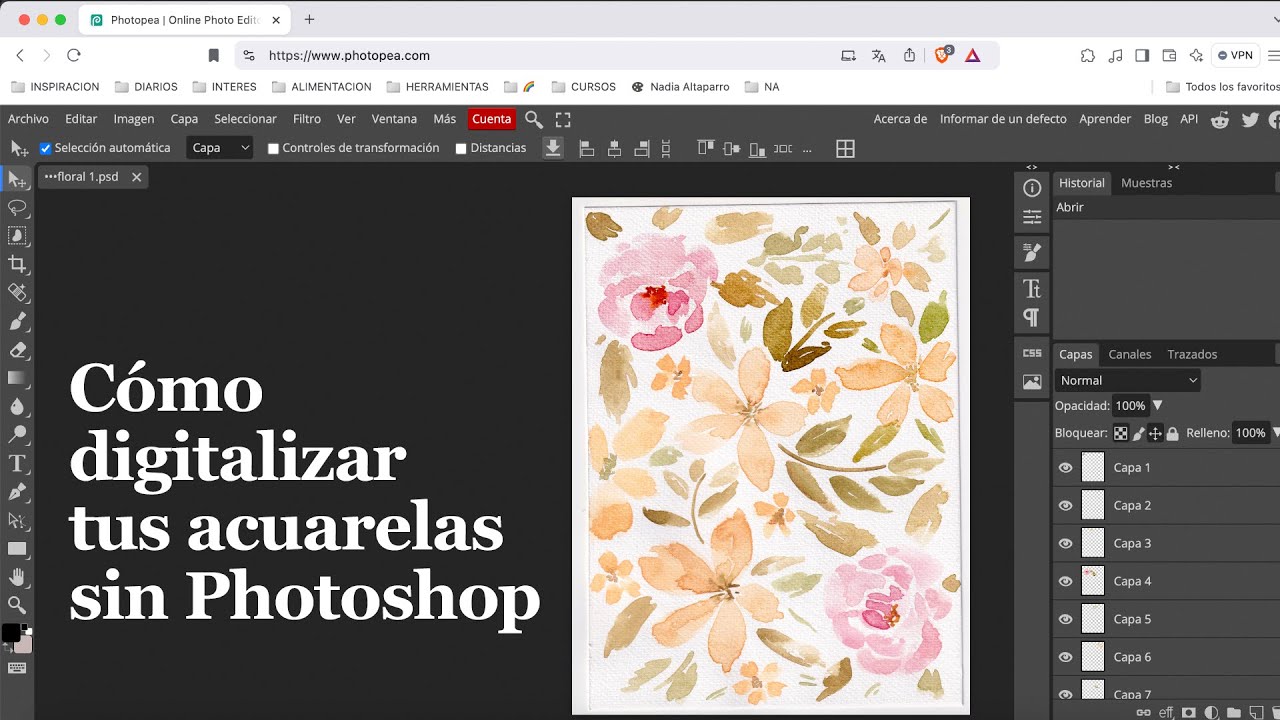Expand the Relleno slider arrow
This screenshot has height=720, width=1280.
click(x=1276, y=433)
